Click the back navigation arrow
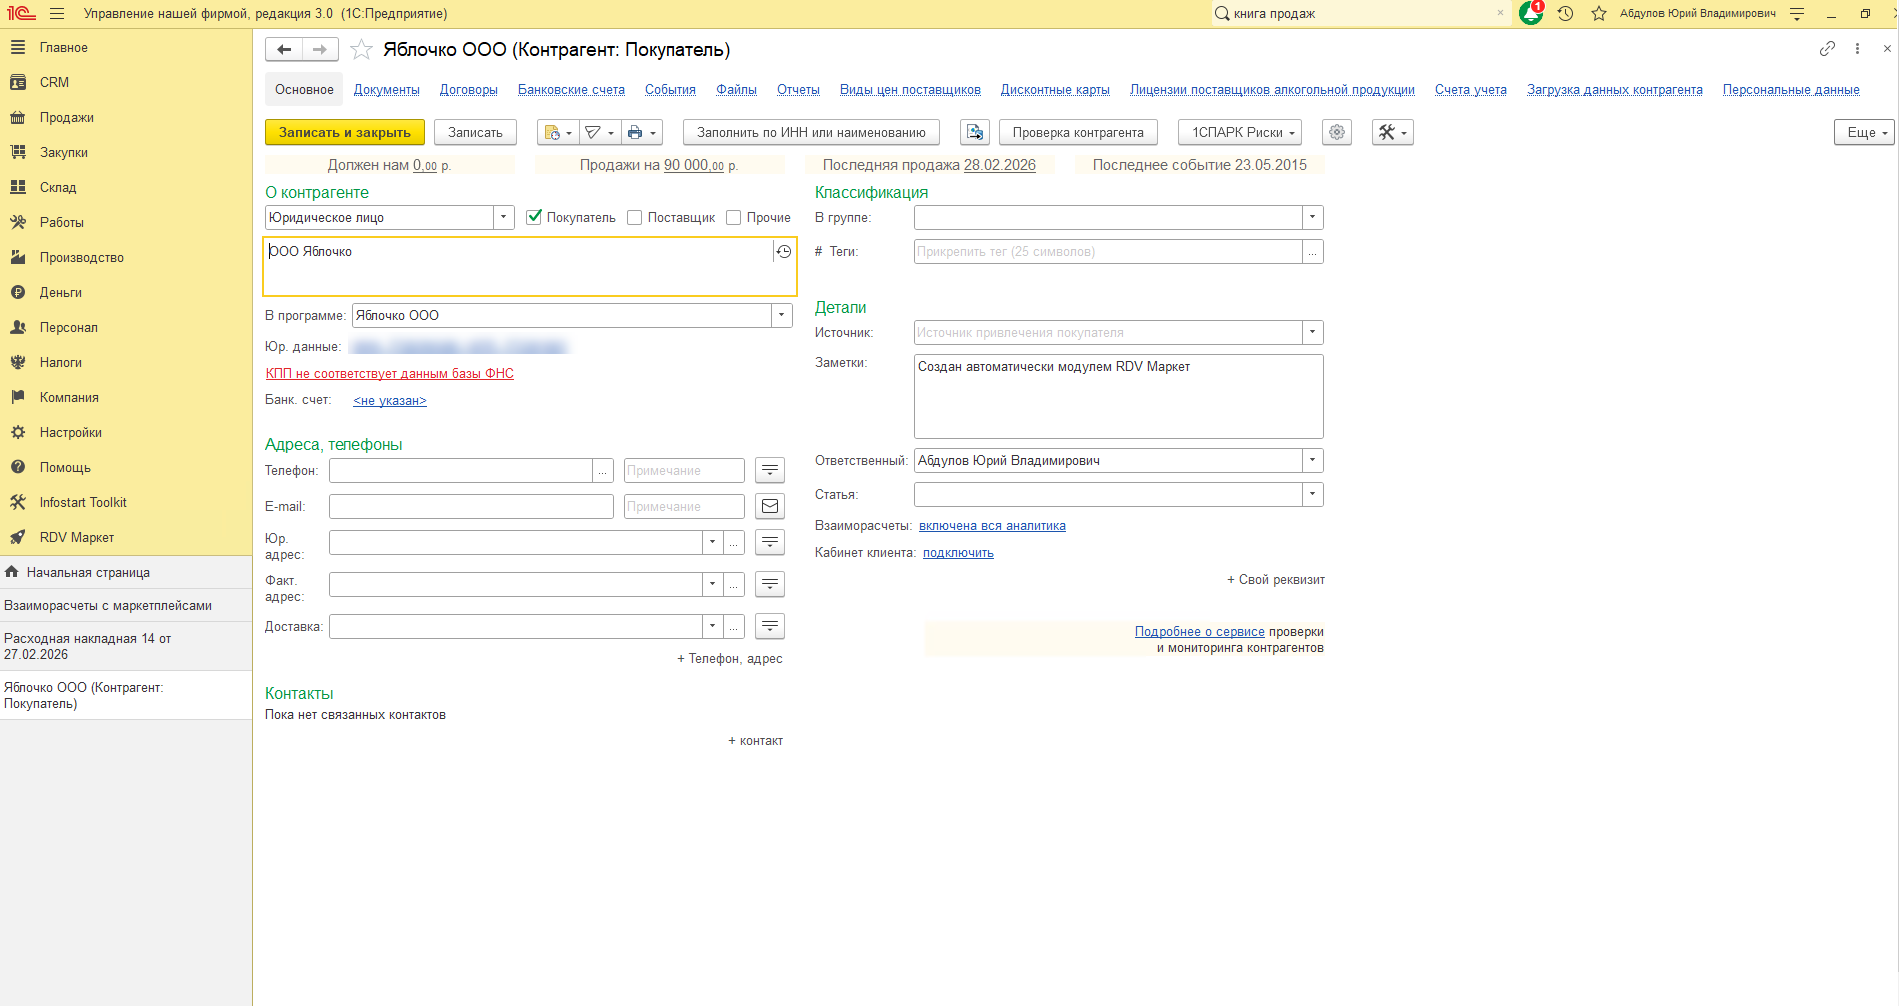Viewport: 1899px width, 1006px height. pyautogui.click(x=284, y=50)
